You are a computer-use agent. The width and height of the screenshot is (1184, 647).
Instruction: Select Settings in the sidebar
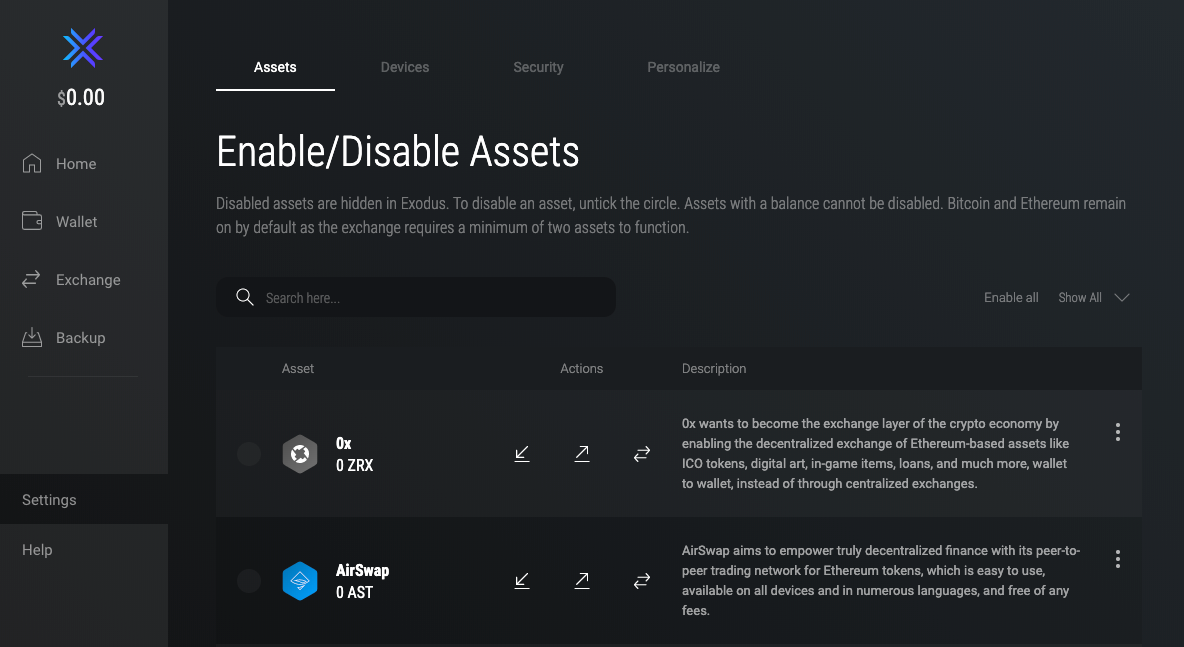tap(84, 499)
